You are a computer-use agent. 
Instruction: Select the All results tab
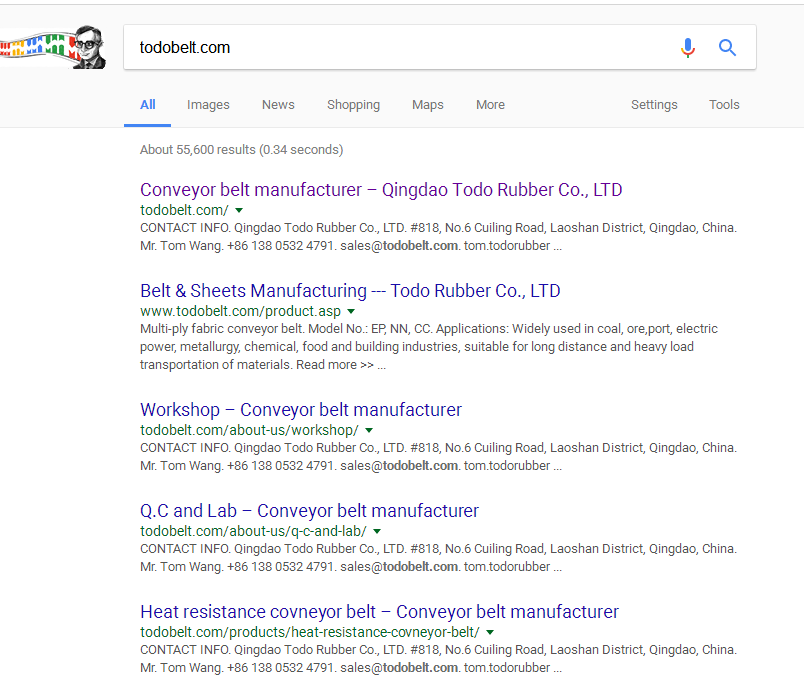[x=148, y=105]
